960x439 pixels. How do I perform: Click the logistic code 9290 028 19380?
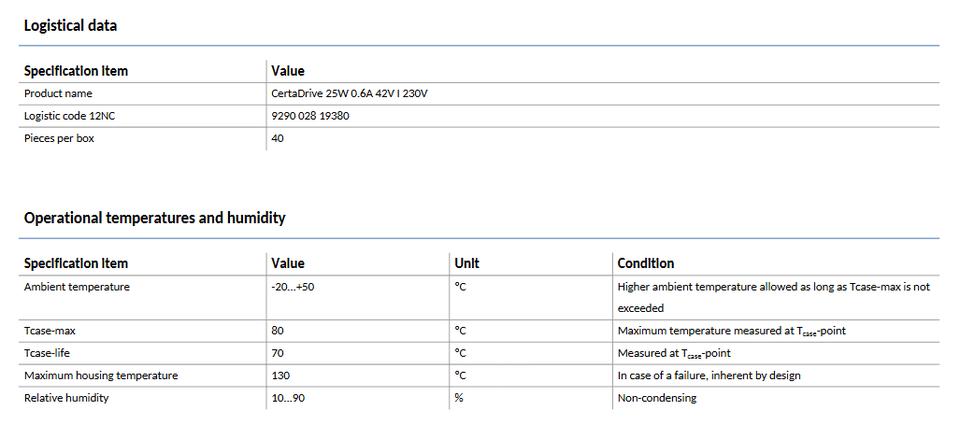pos(310,116)
